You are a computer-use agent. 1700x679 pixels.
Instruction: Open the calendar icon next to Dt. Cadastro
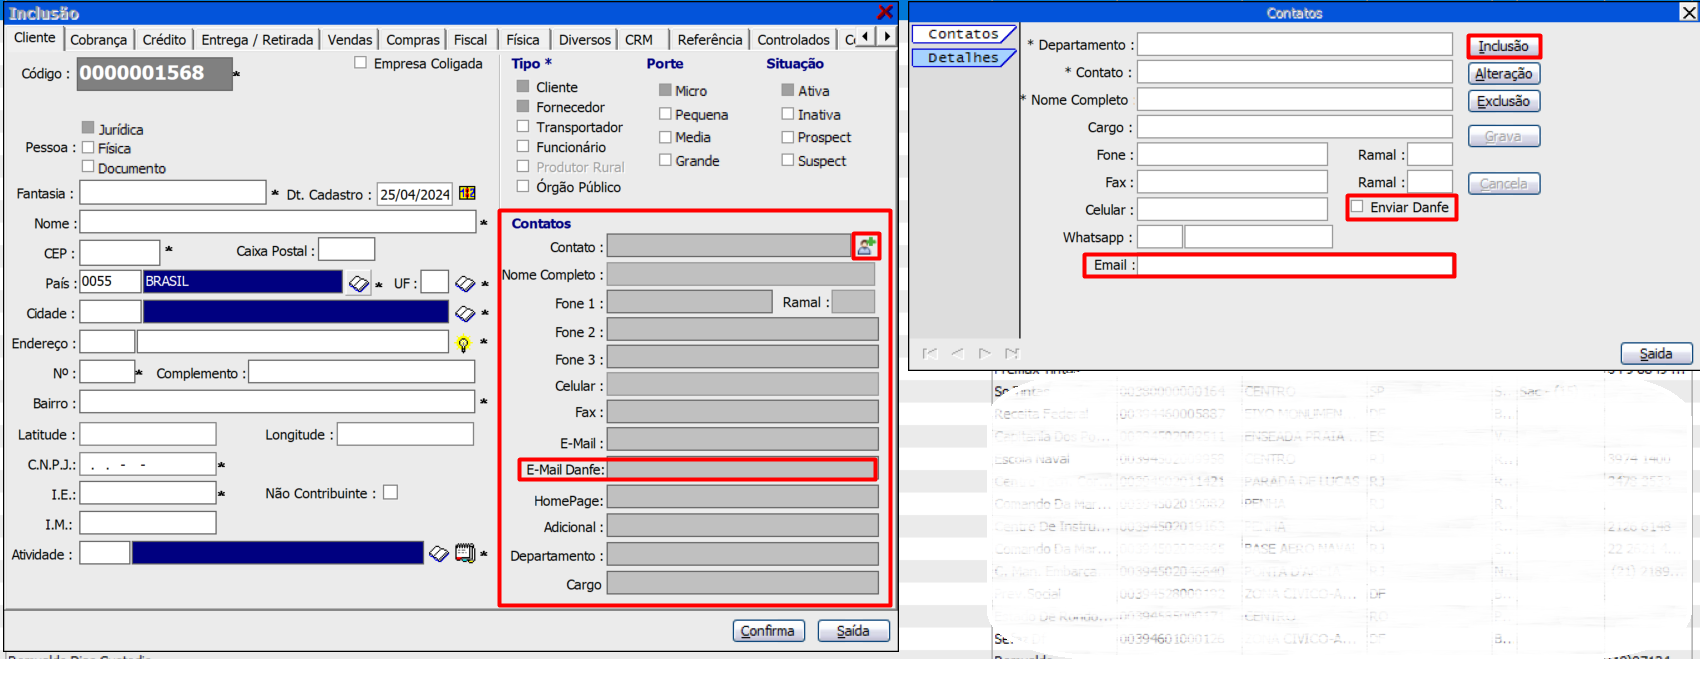[467, 193]
